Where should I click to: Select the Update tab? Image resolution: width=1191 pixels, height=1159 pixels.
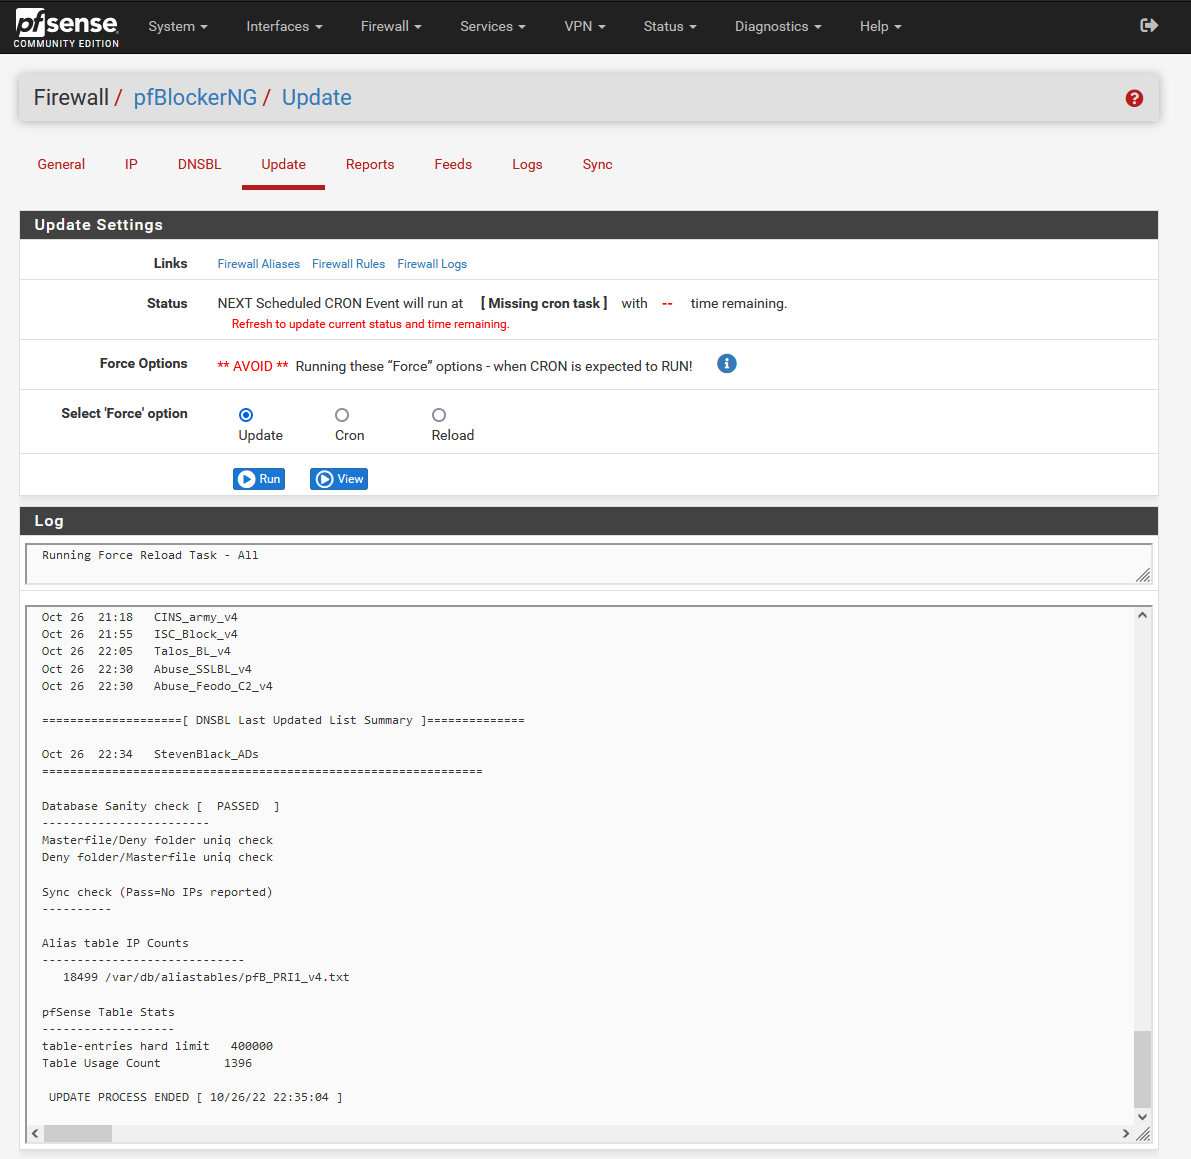coord(283,165)
